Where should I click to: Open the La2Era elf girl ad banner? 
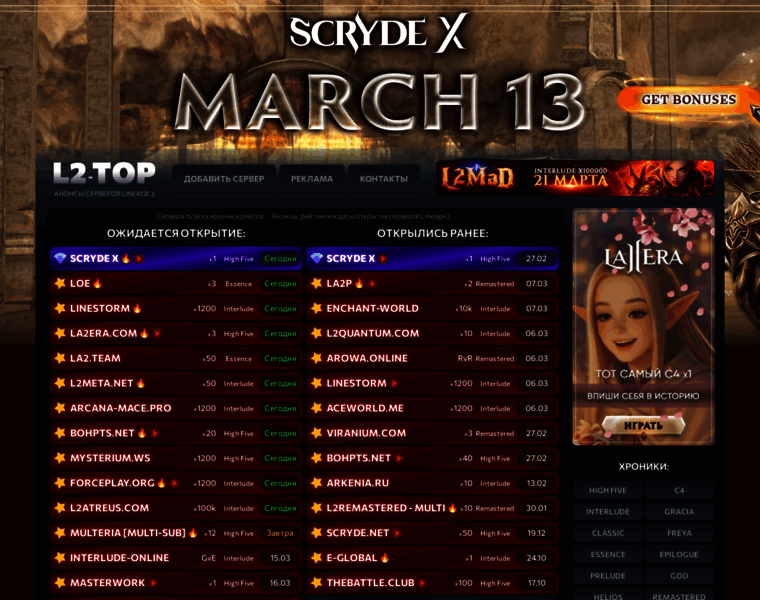pyautogui.click(x=643, y=326)
